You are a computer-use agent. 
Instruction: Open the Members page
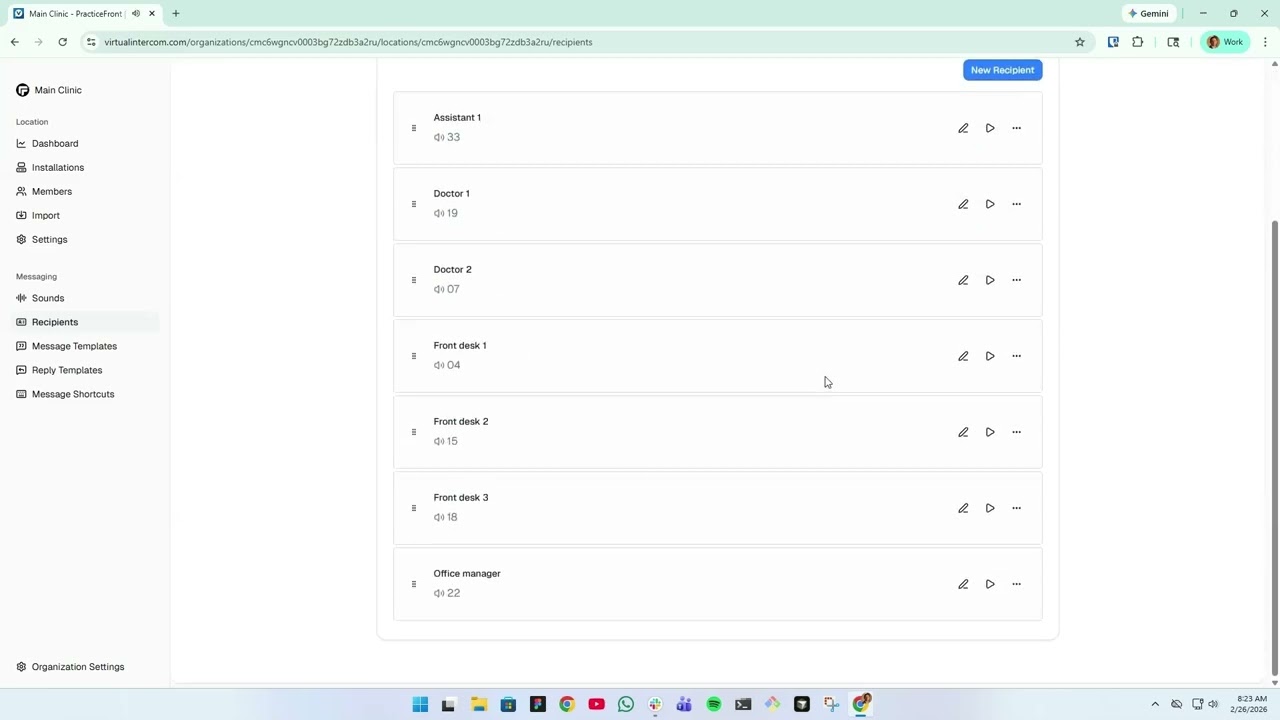coord(52,191)
